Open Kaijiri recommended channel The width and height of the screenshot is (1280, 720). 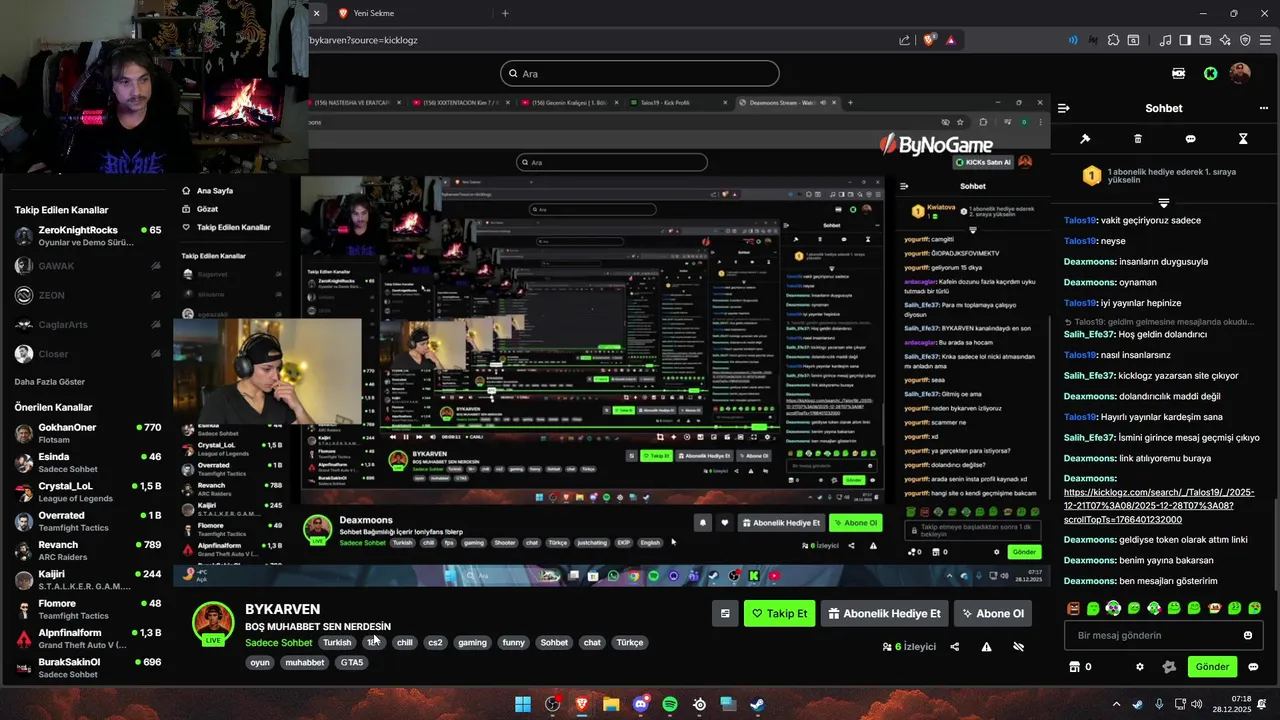(86, 580)
